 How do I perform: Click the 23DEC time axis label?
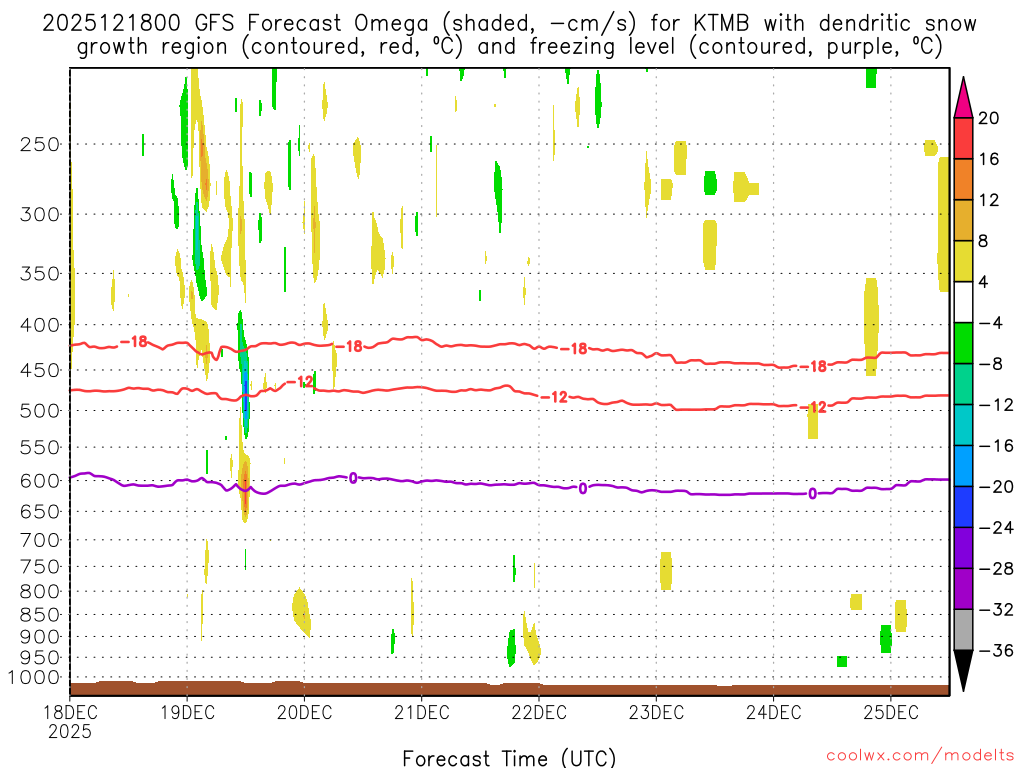coord(656,712)
